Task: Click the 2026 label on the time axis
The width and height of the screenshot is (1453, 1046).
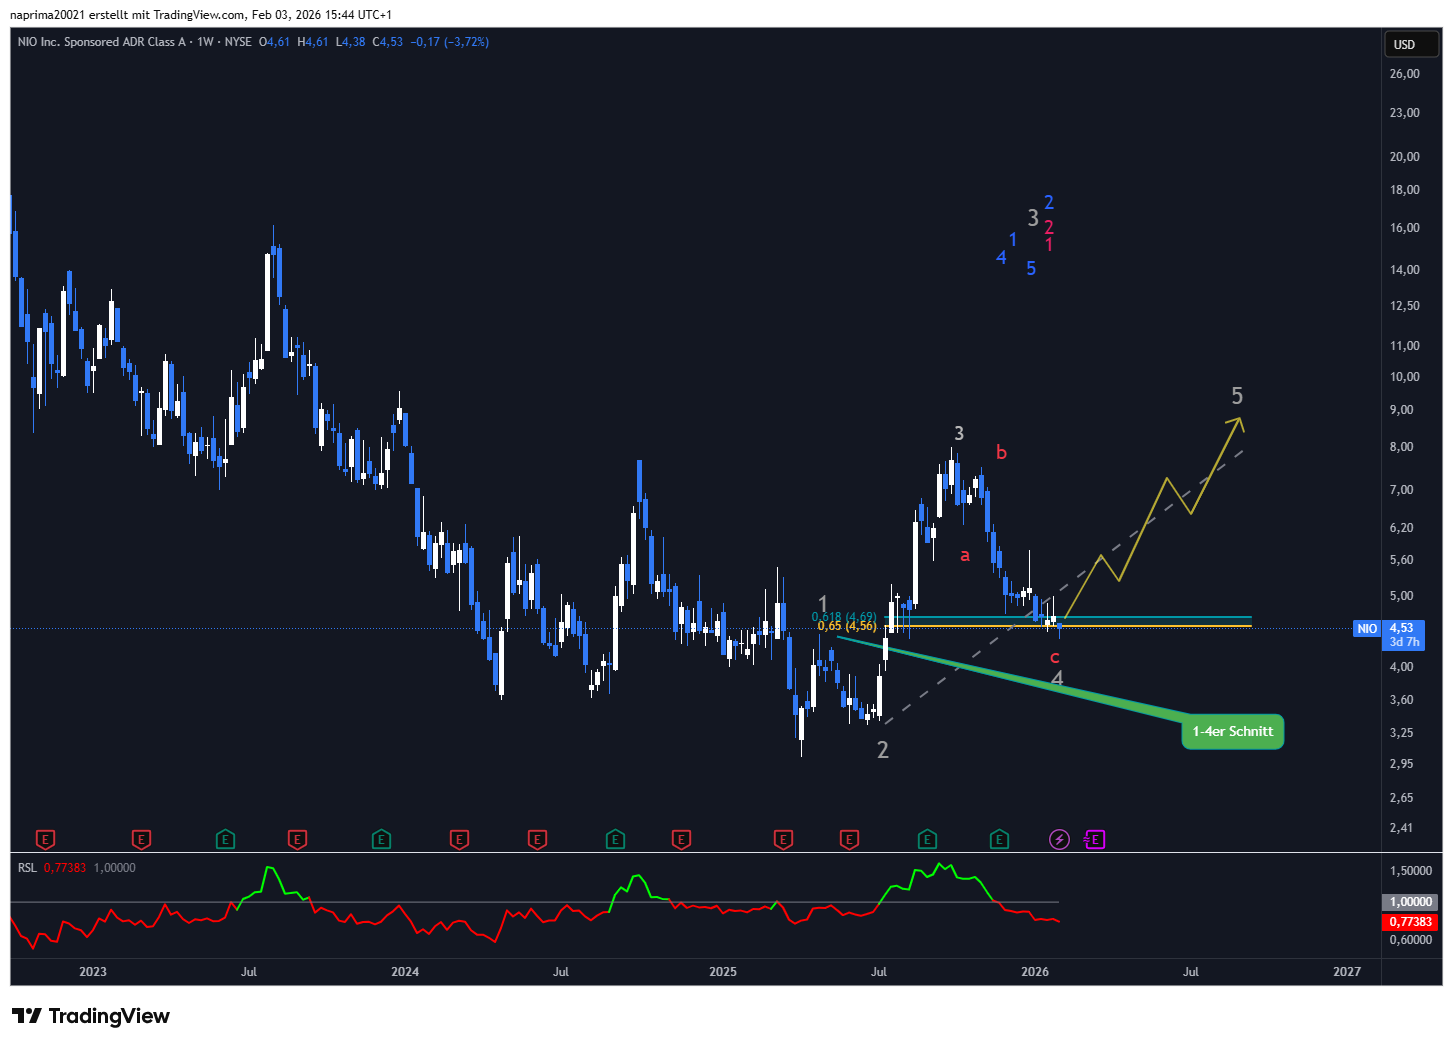Action: [1035, 972]
